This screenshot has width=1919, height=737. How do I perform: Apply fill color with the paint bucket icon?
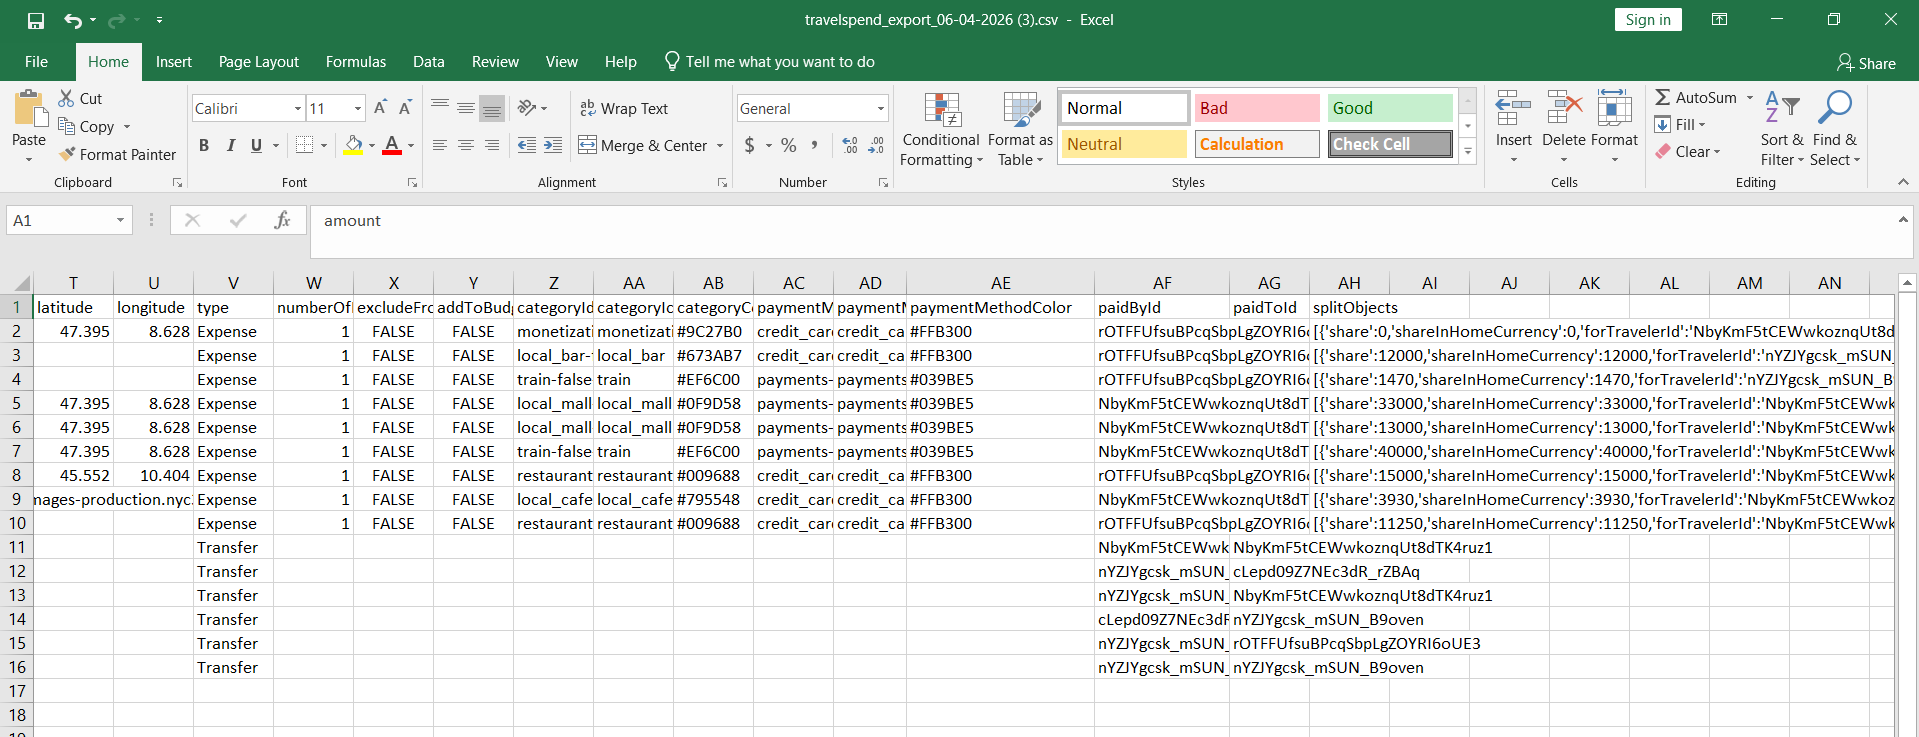pos(353,145)
